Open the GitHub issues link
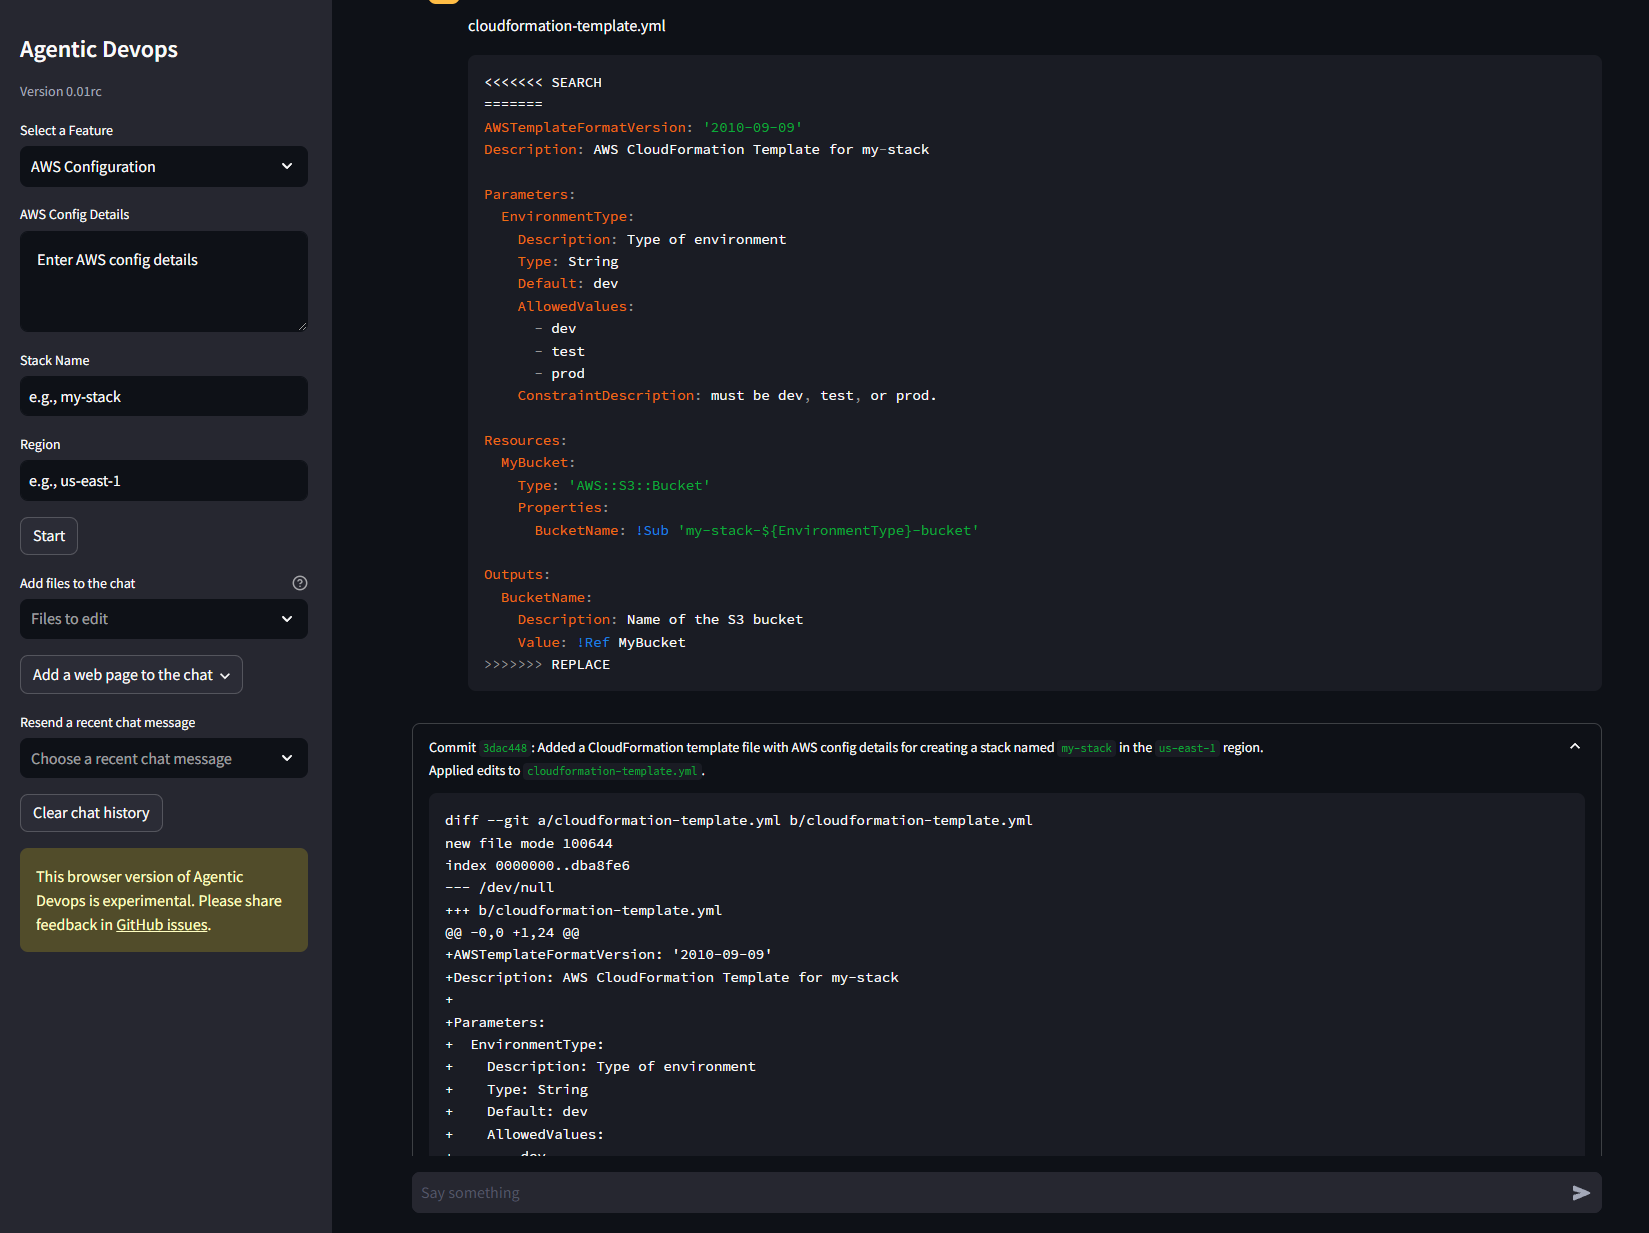This screenshot has width=1649, height=1233. 161,924
